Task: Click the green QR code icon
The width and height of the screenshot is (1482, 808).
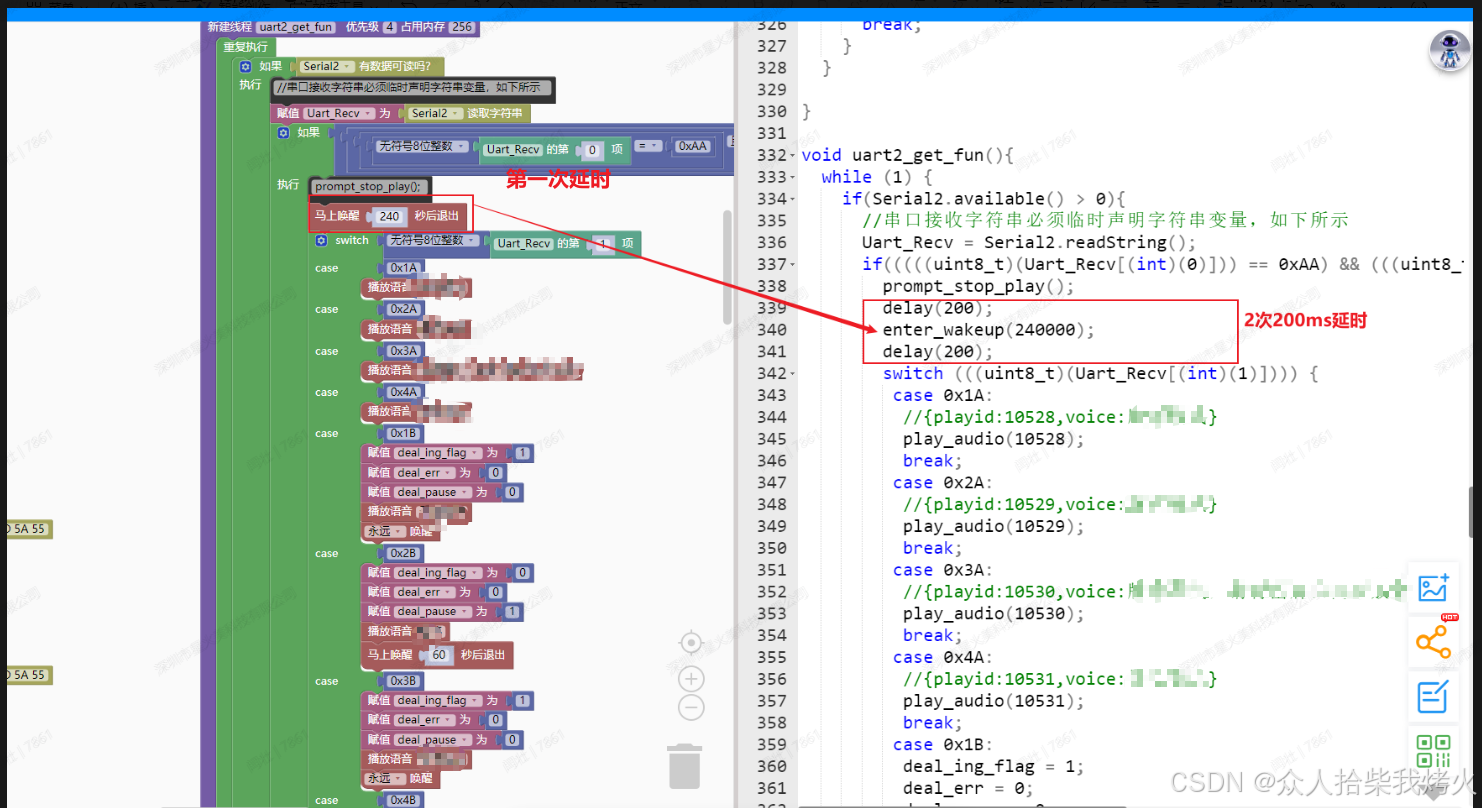Action: point(1434,750)
